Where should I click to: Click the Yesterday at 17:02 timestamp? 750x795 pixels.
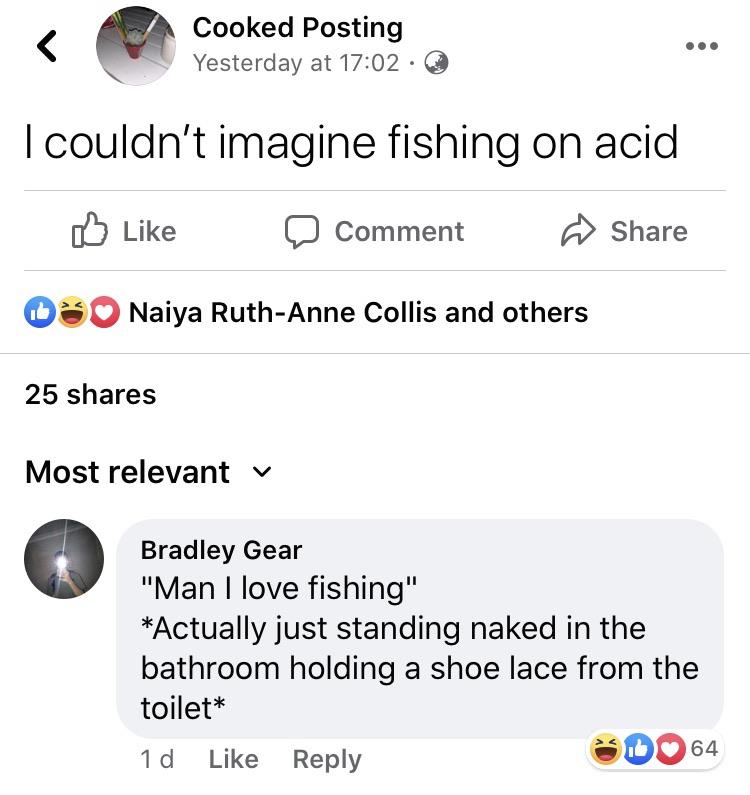click(296, 63)
